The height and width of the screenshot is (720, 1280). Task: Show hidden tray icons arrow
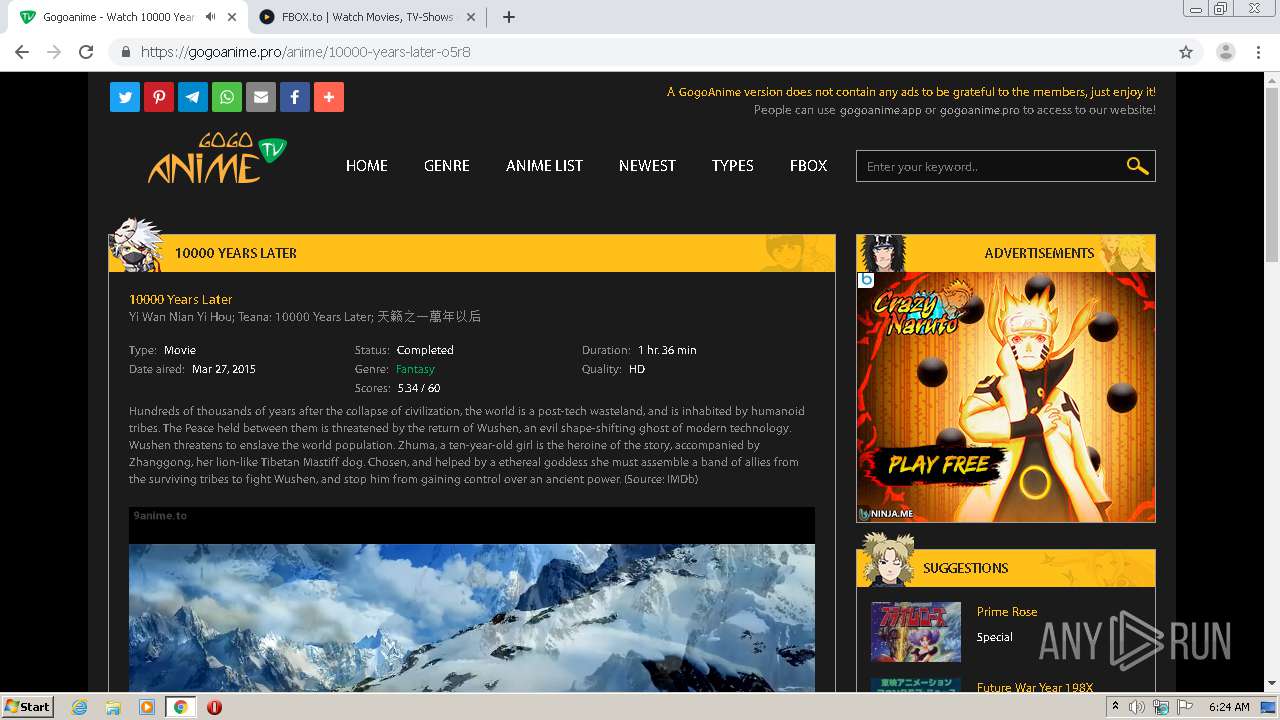1115,707
